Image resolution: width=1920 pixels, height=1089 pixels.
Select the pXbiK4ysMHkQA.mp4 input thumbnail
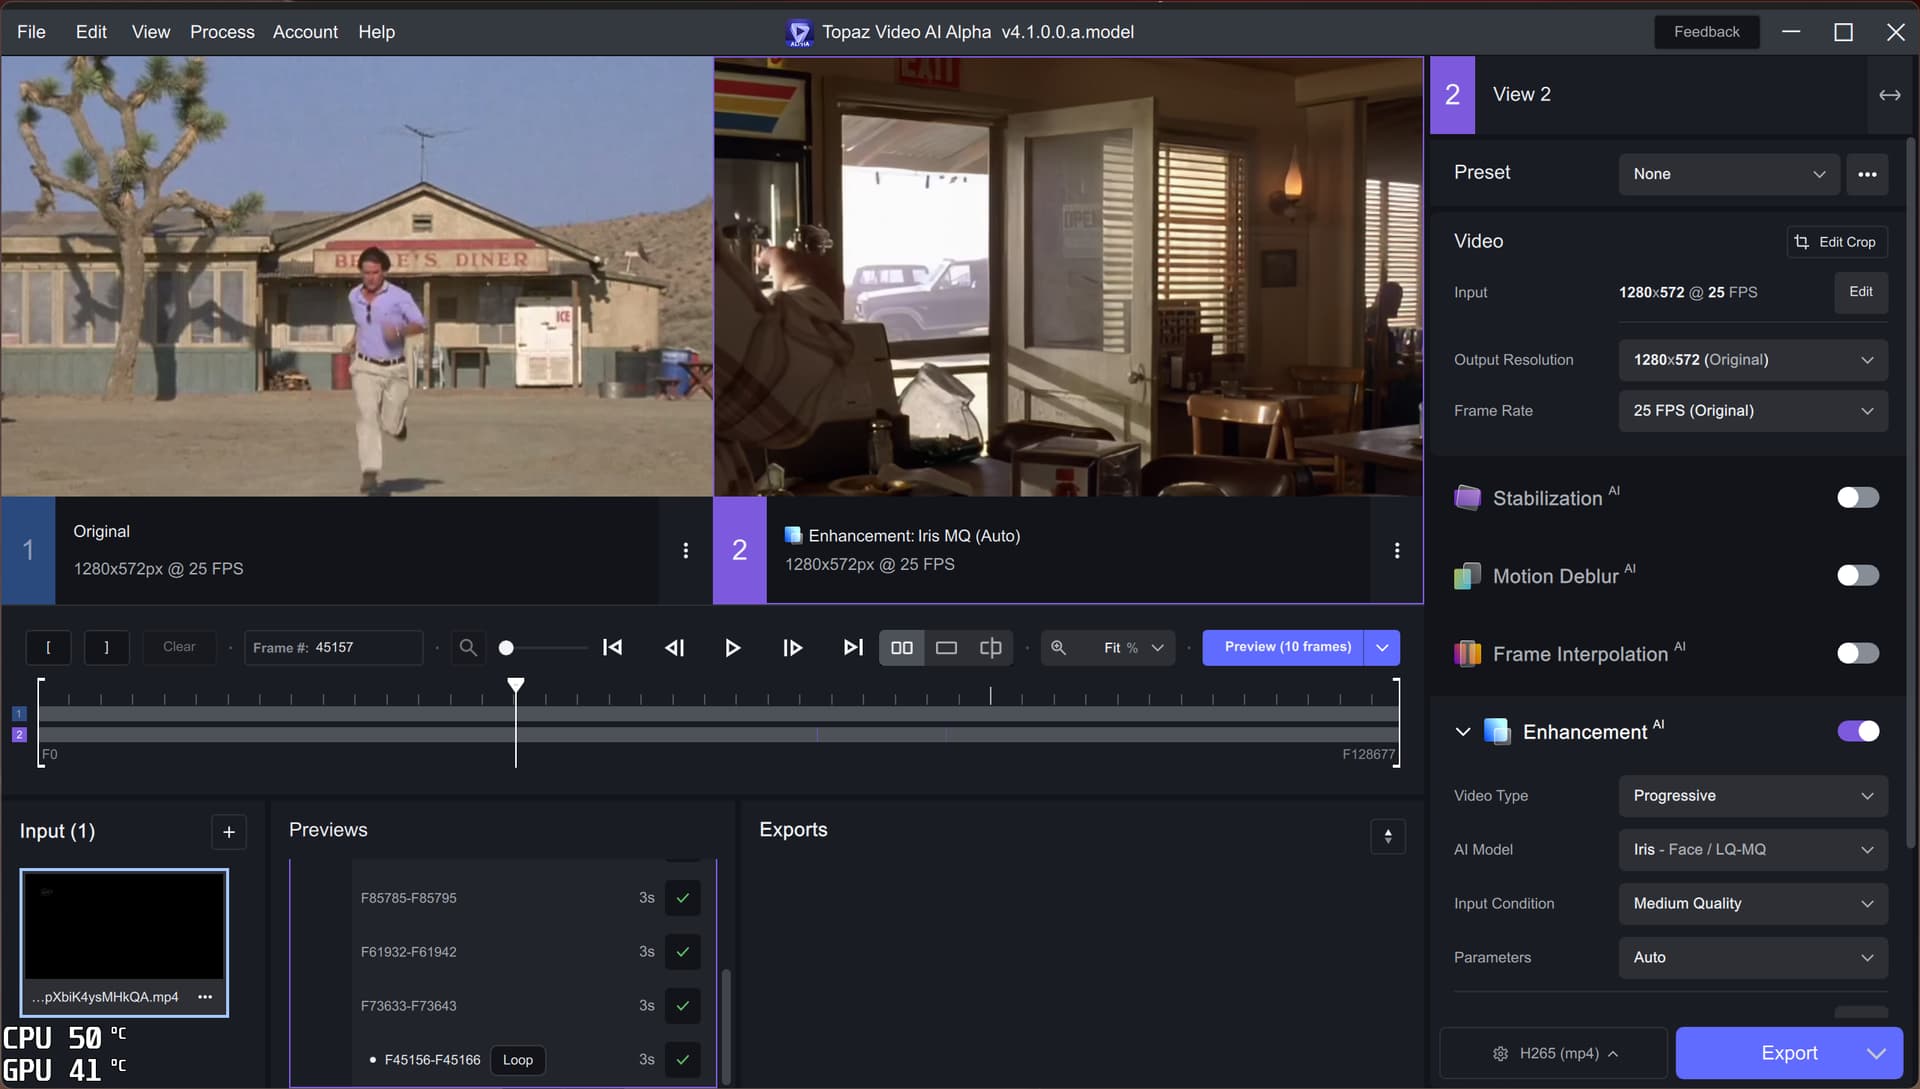[124, 926]
